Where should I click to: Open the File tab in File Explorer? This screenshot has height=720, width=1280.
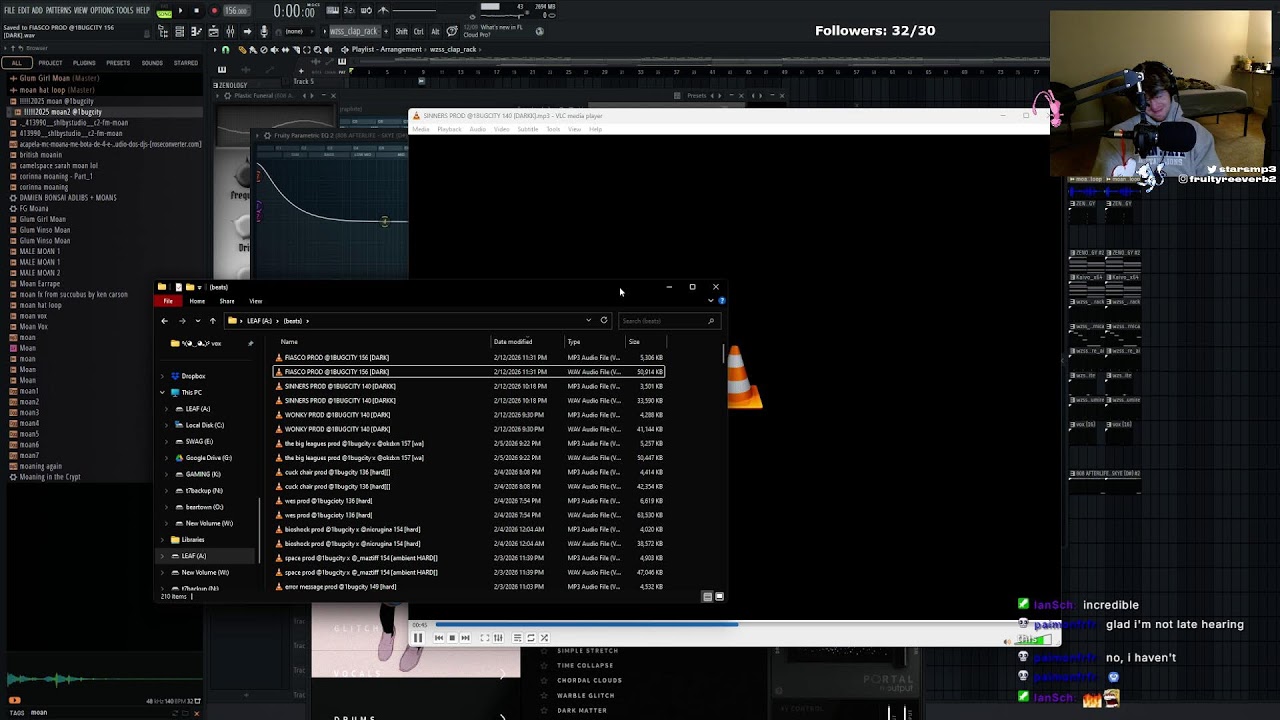tap(168, 301)
